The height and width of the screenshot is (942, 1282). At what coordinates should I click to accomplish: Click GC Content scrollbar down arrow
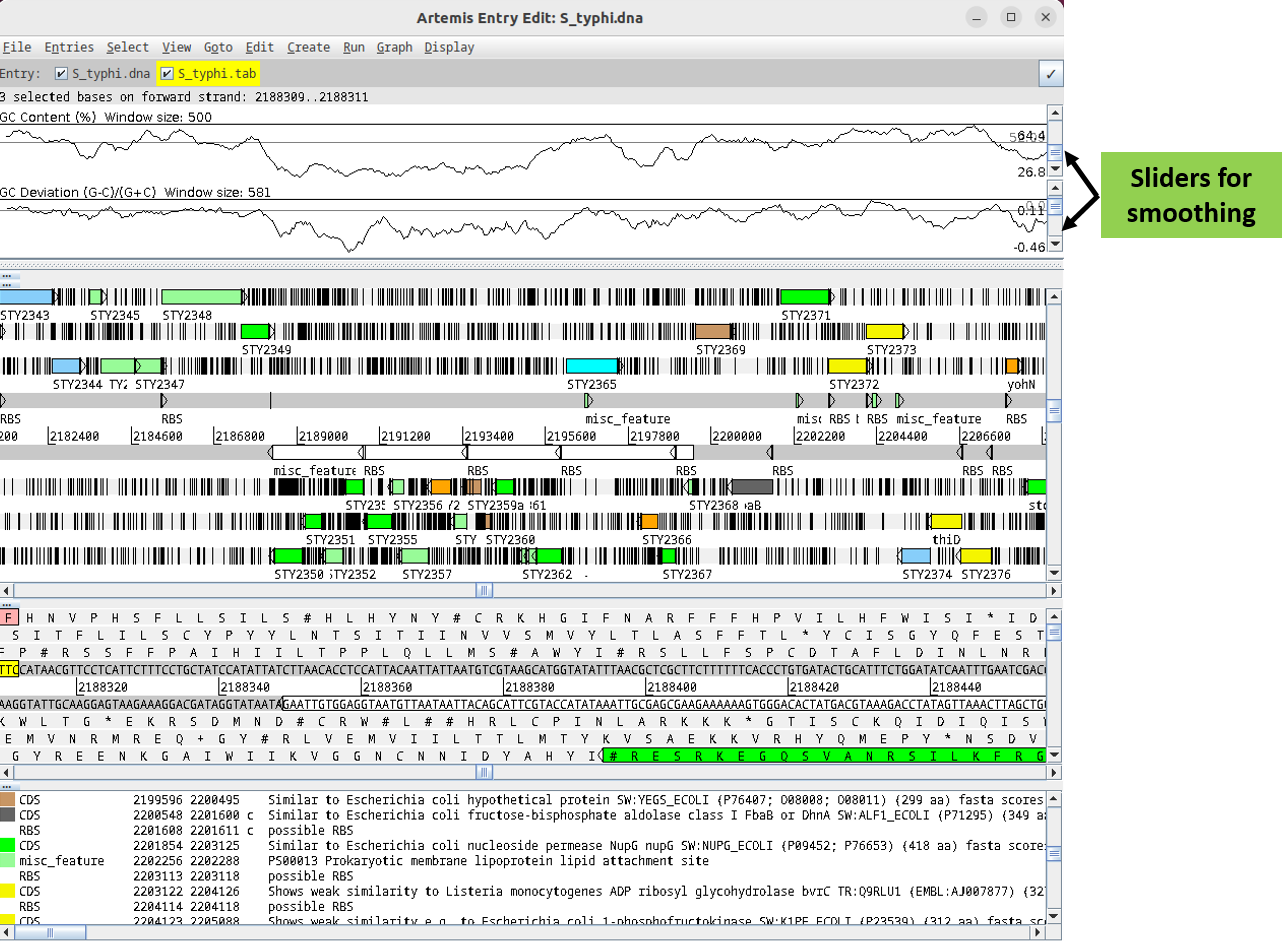point(1054,170)
